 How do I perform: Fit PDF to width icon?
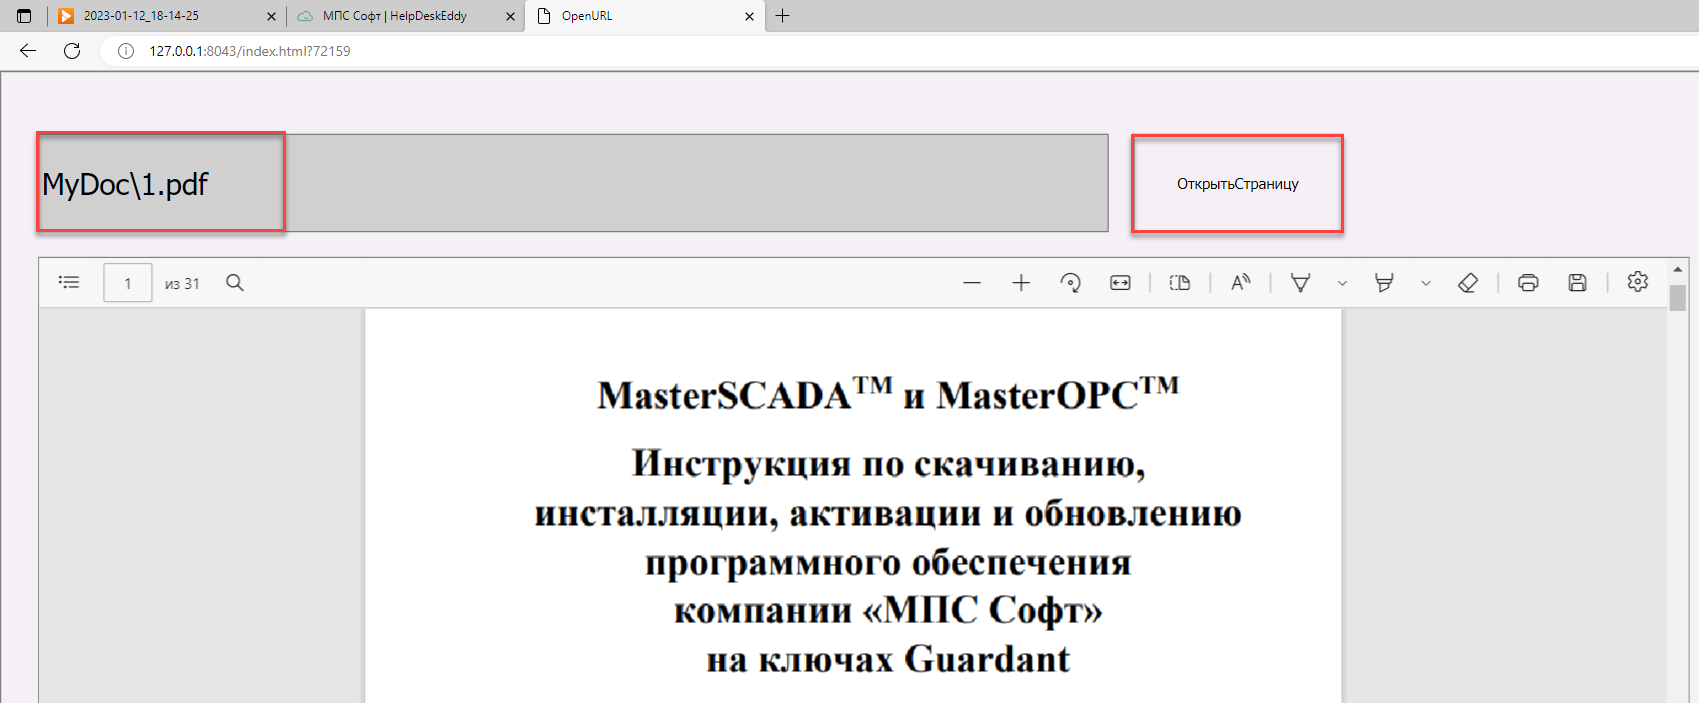pyautogui.click(x=1120, y=283)
